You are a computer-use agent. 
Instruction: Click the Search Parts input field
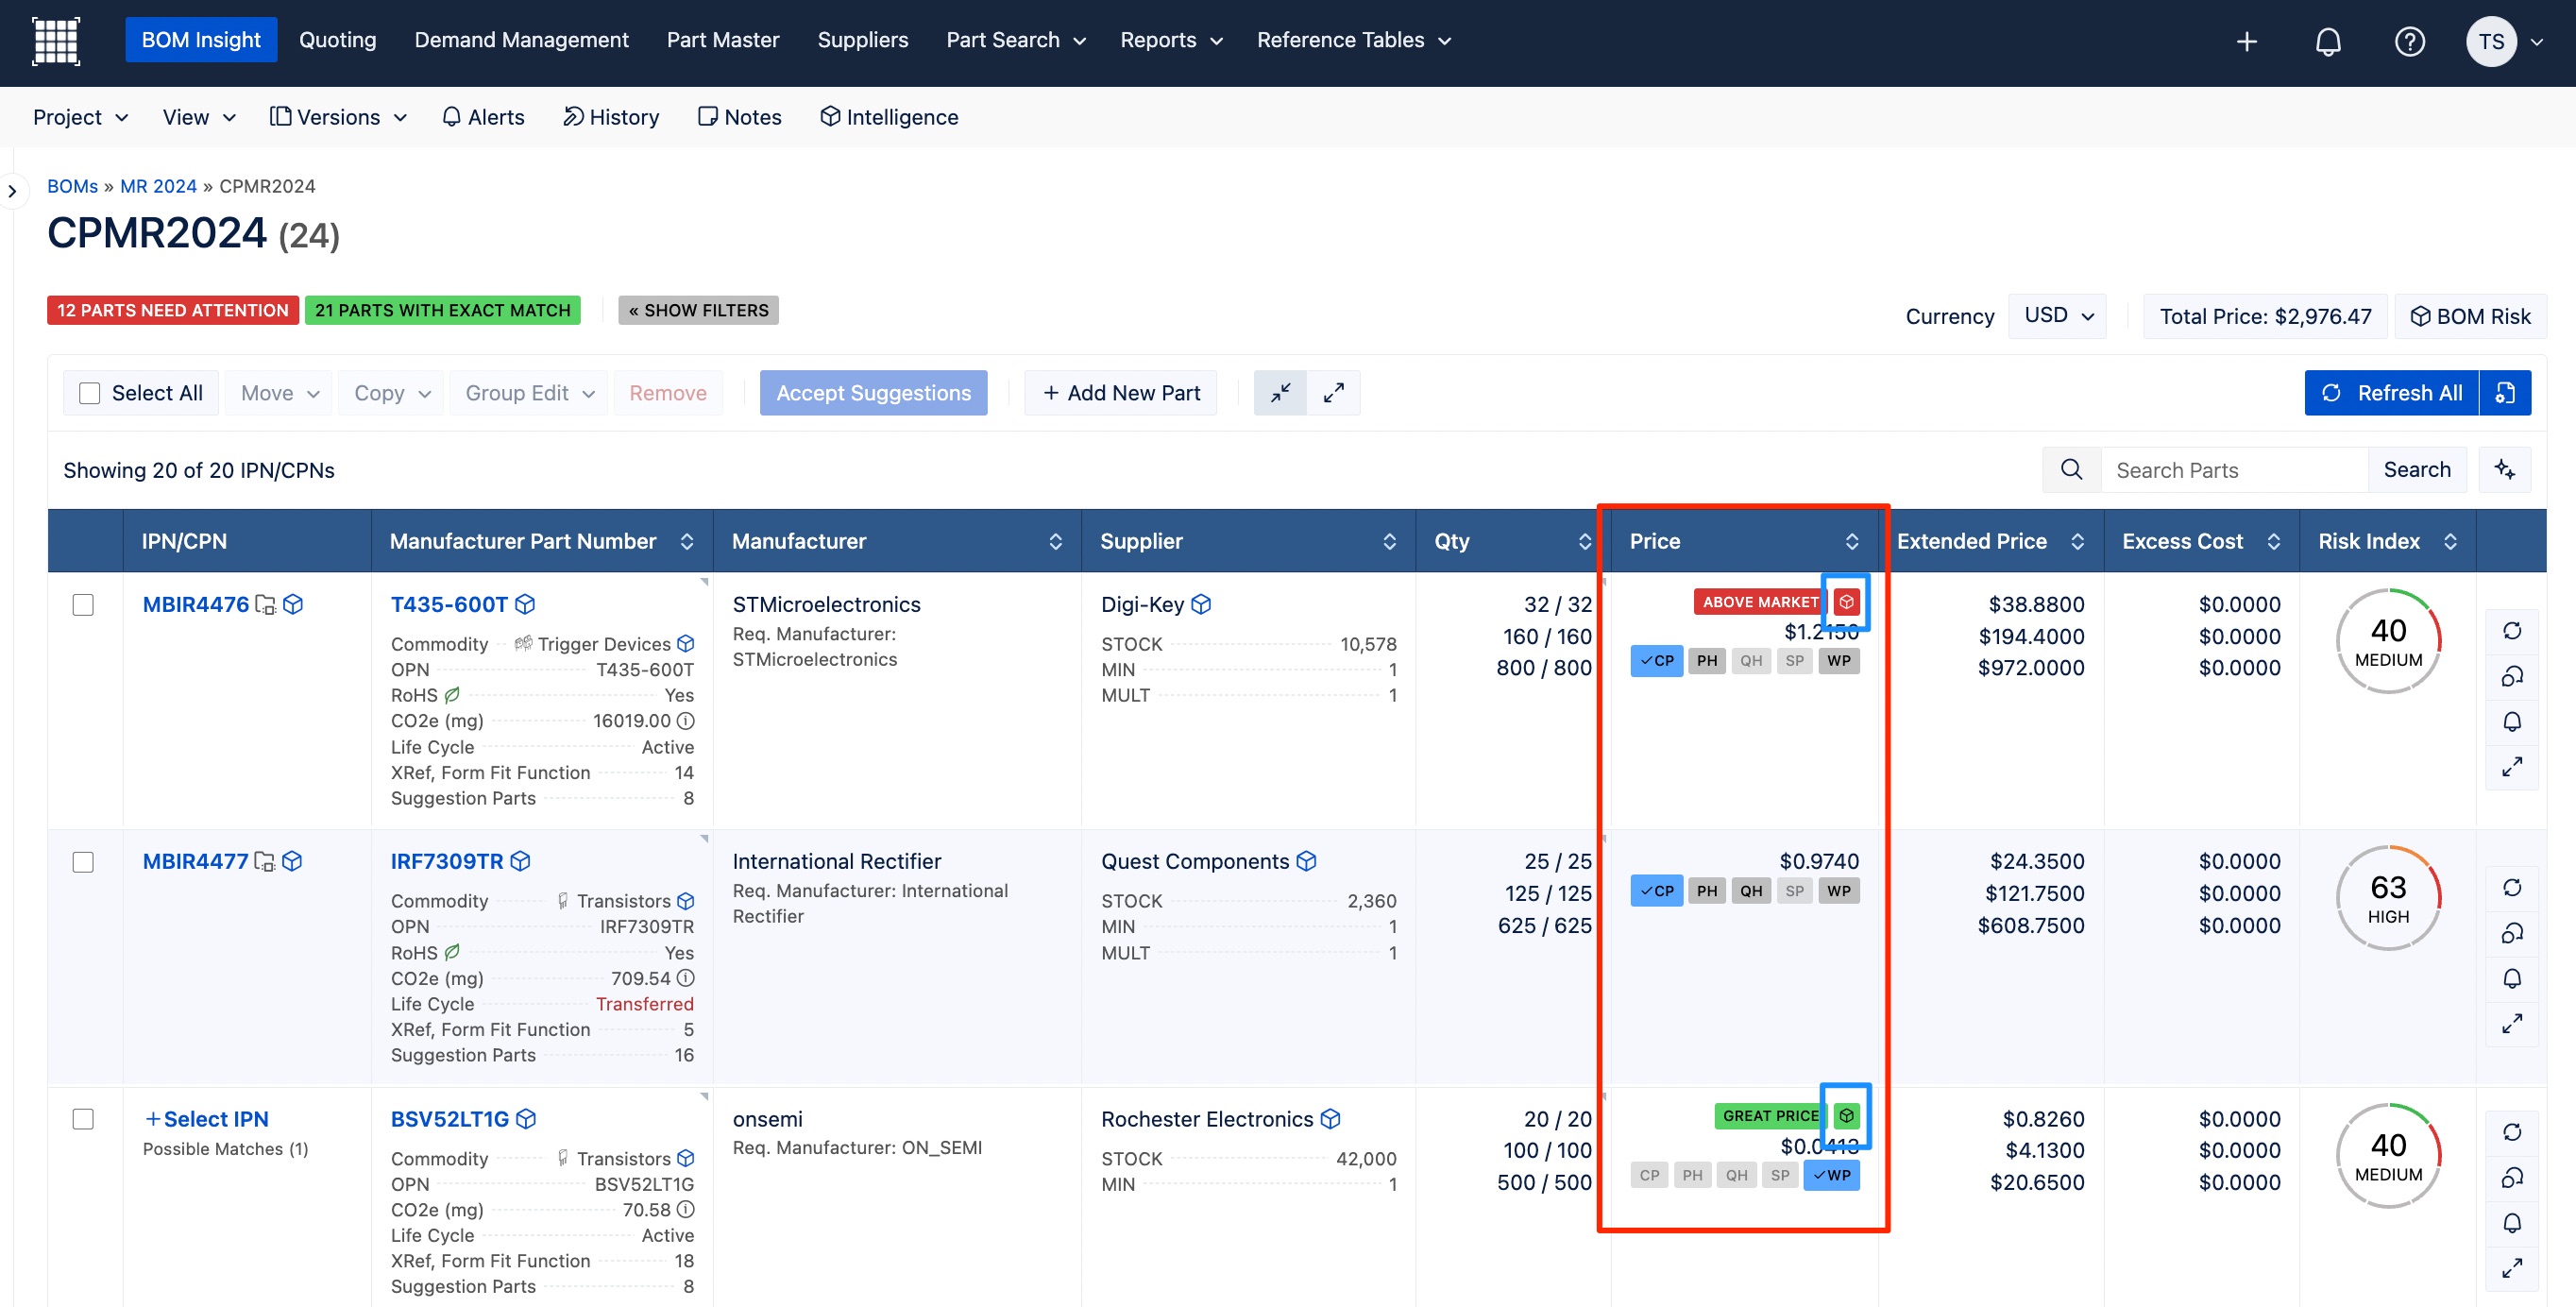2235,470
